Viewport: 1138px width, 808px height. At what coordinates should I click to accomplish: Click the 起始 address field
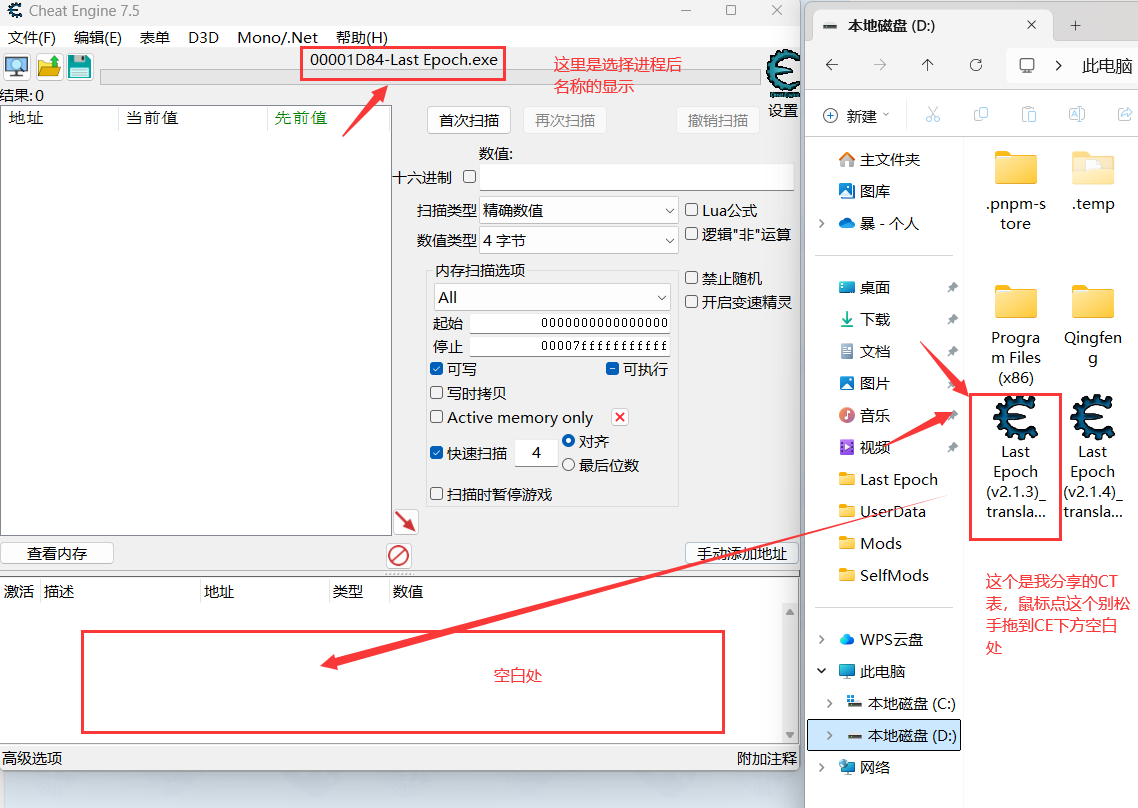(570, 323)
